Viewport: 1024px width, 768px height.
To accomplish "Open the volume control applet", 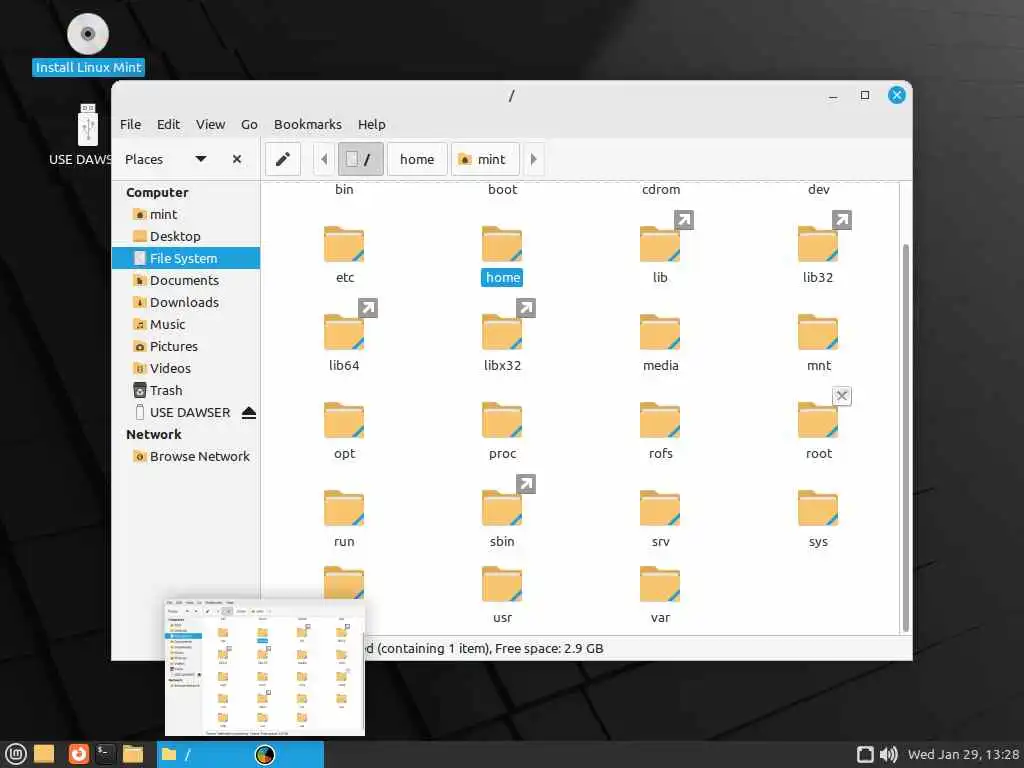I will (888, 754).
